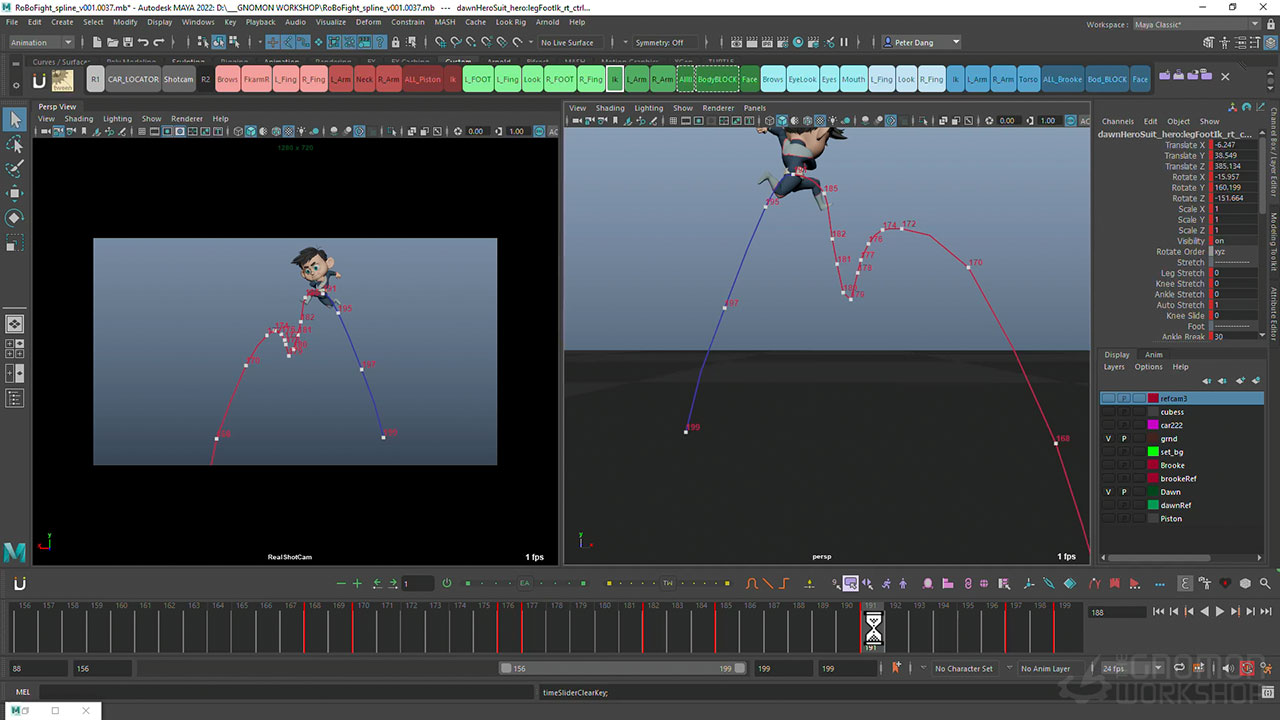1280x720 pixels.
Task: Open the Animation menu set dropdown
Action: (x=41, y=42)
